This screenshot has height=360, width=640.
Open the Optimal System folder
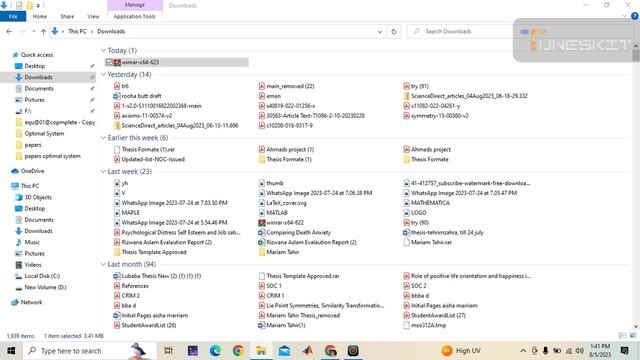pyautogui.click(x=44, y=133)
